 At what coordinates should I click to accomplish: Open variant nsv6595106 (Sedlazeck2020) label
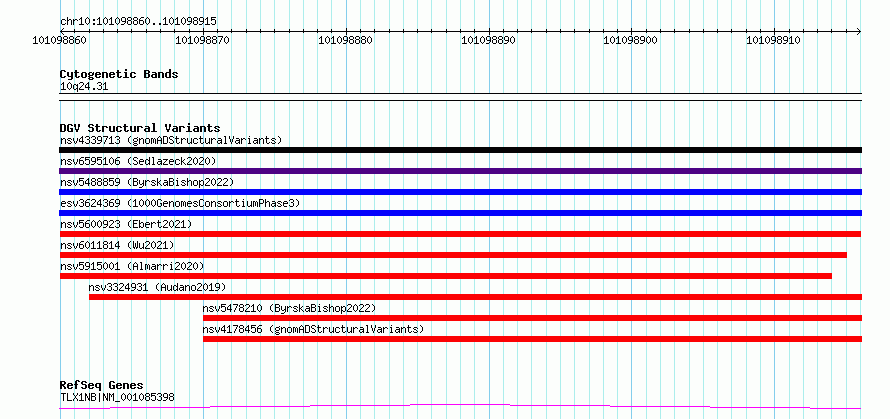pos(138,161)
